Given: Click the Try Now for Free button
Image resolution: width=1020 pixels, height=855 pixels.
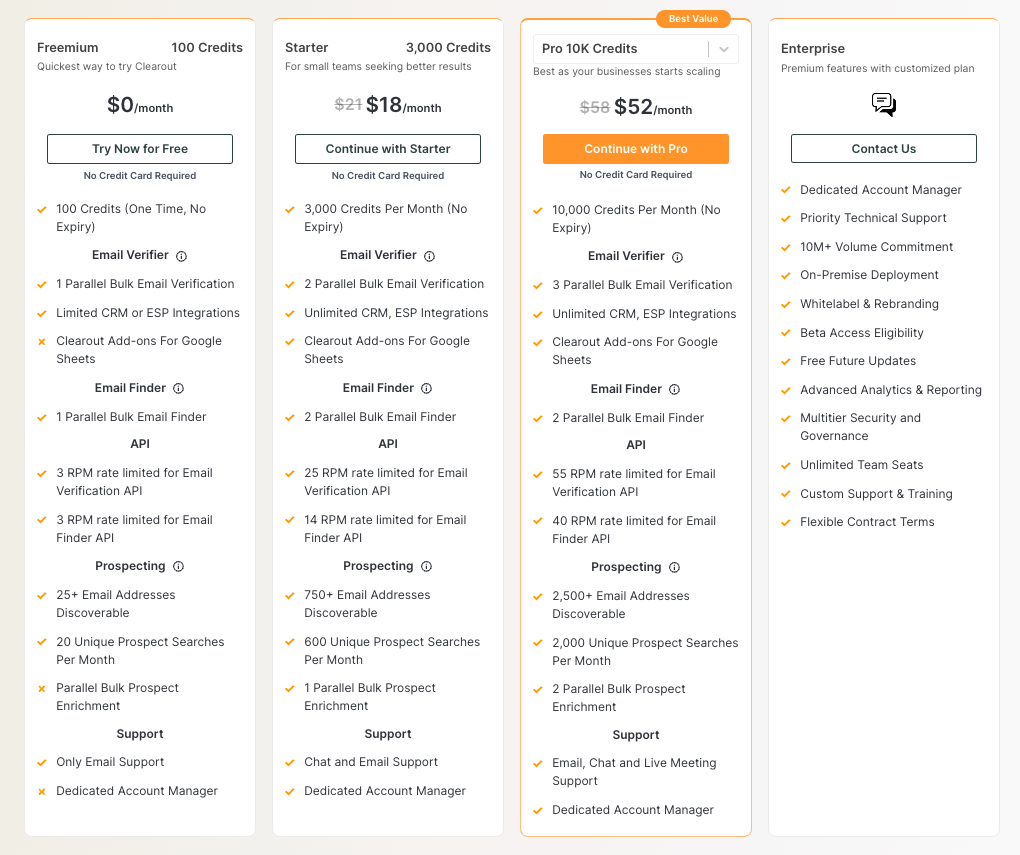Looking at the screenshot, I should [140, 149].
